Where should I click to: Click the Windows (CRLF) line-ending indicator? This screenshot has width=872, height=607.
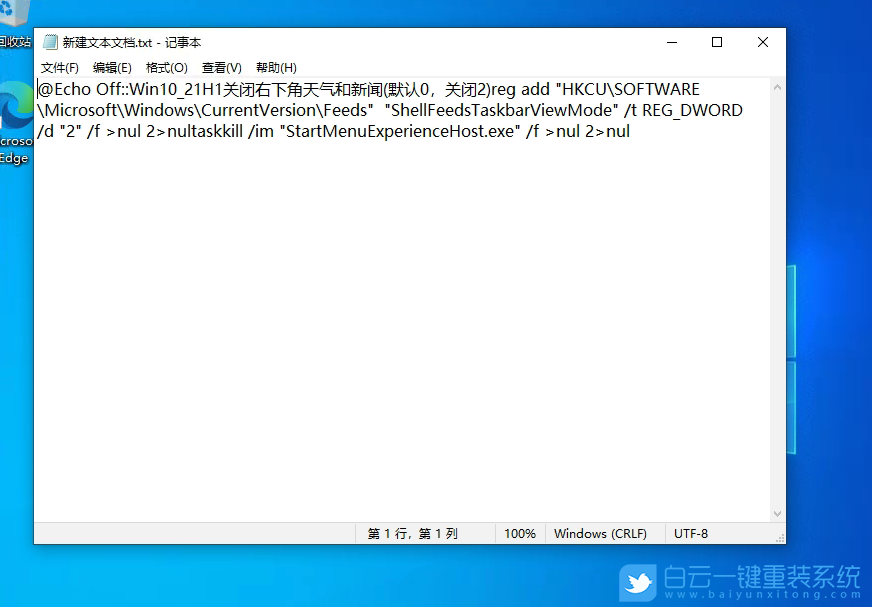point(604,533)
